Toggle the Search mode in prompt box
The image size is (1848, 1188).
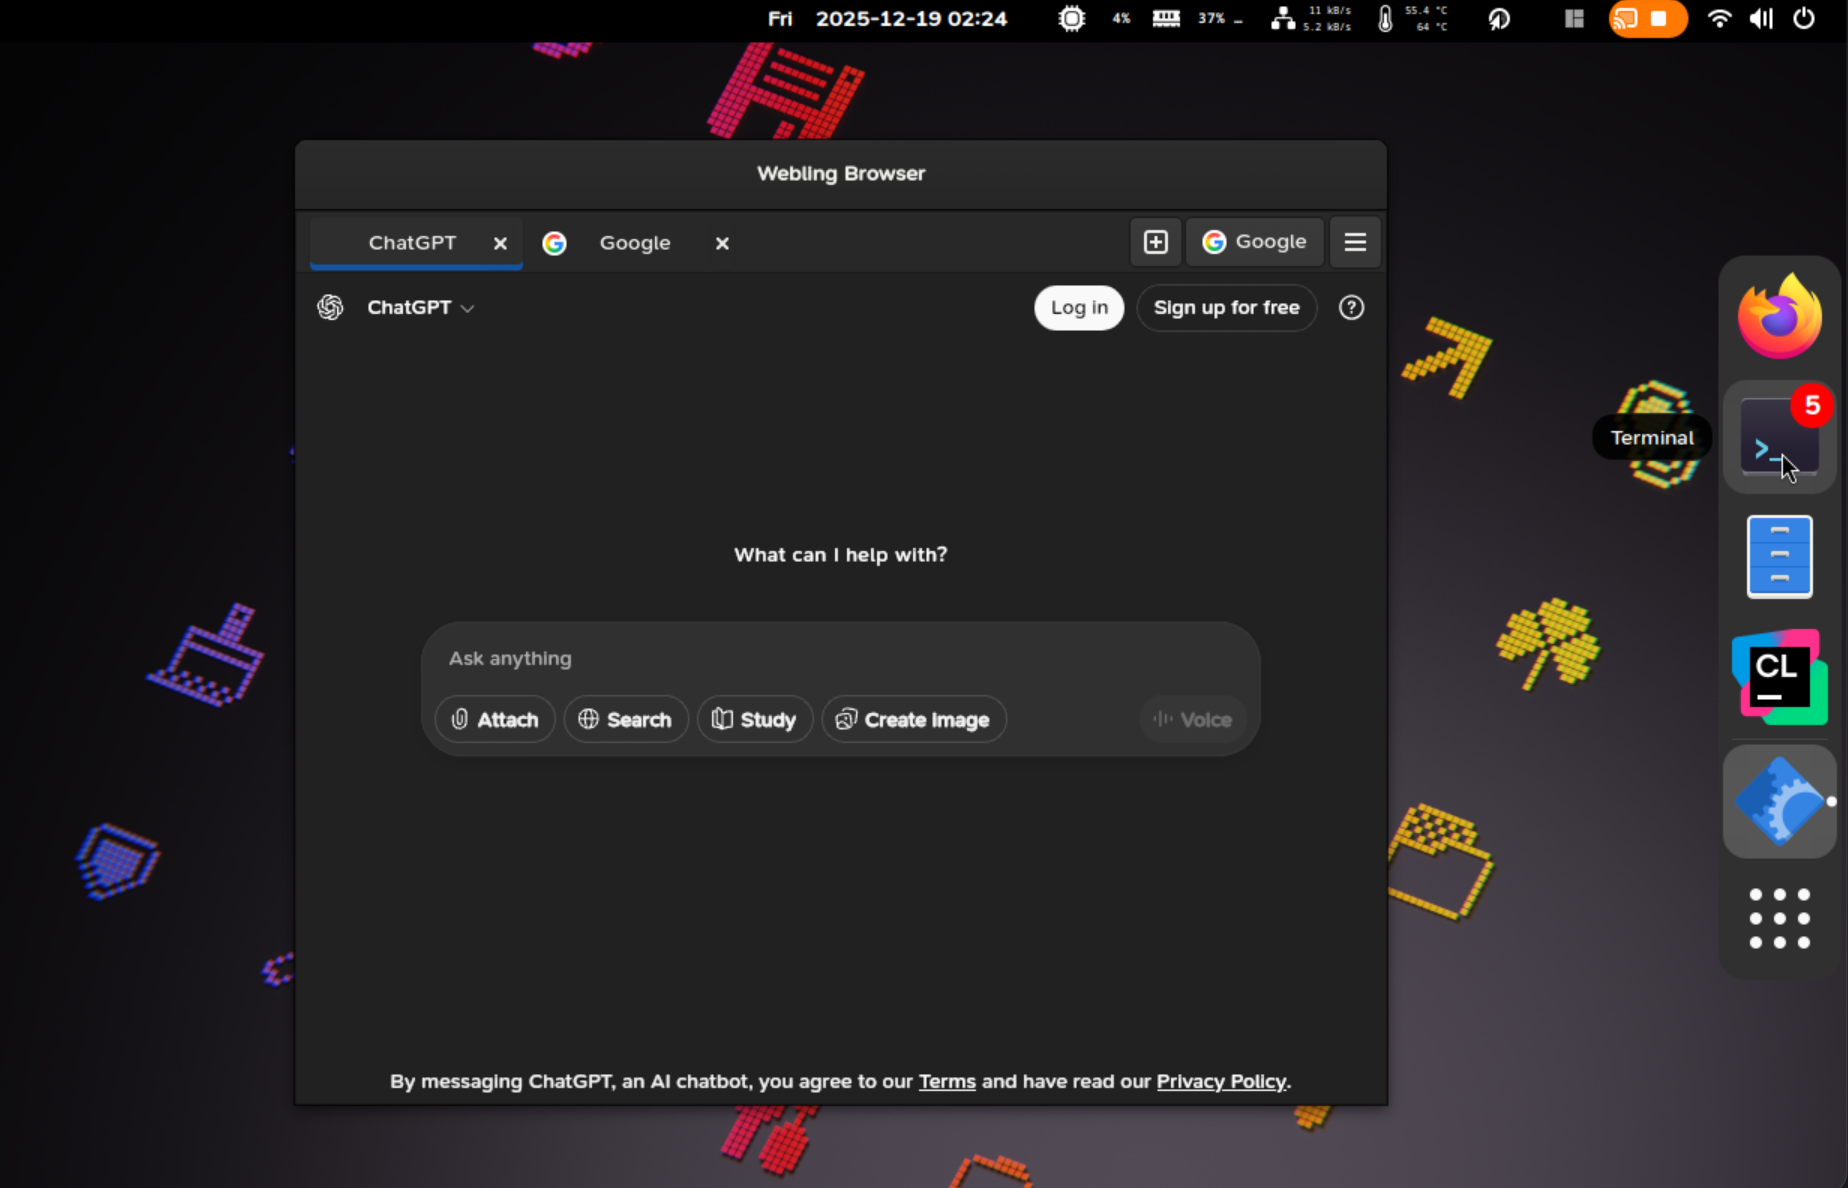[625, 720]
